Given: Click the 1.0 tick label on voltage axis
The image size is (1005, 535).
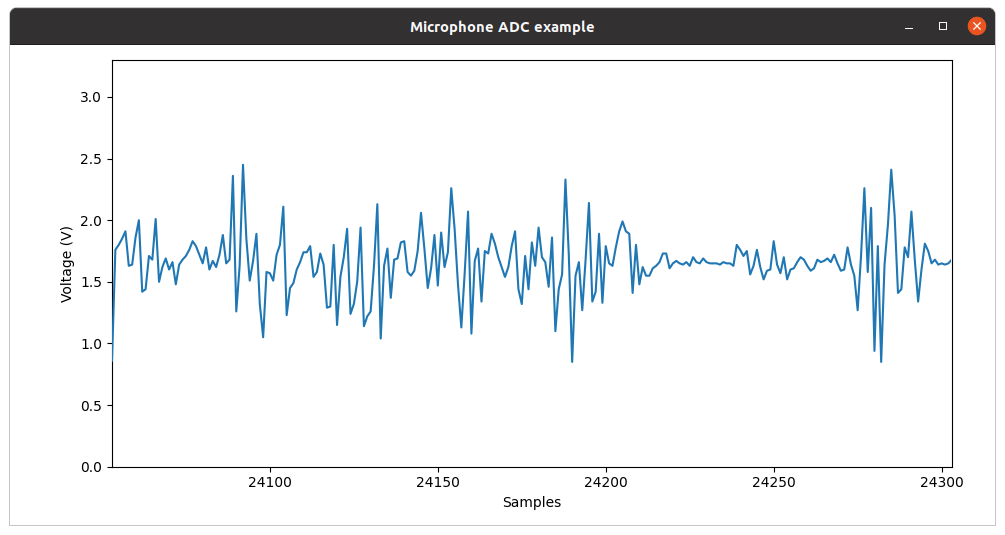Looking at the screenshot, I should click(x=89, y=344).
